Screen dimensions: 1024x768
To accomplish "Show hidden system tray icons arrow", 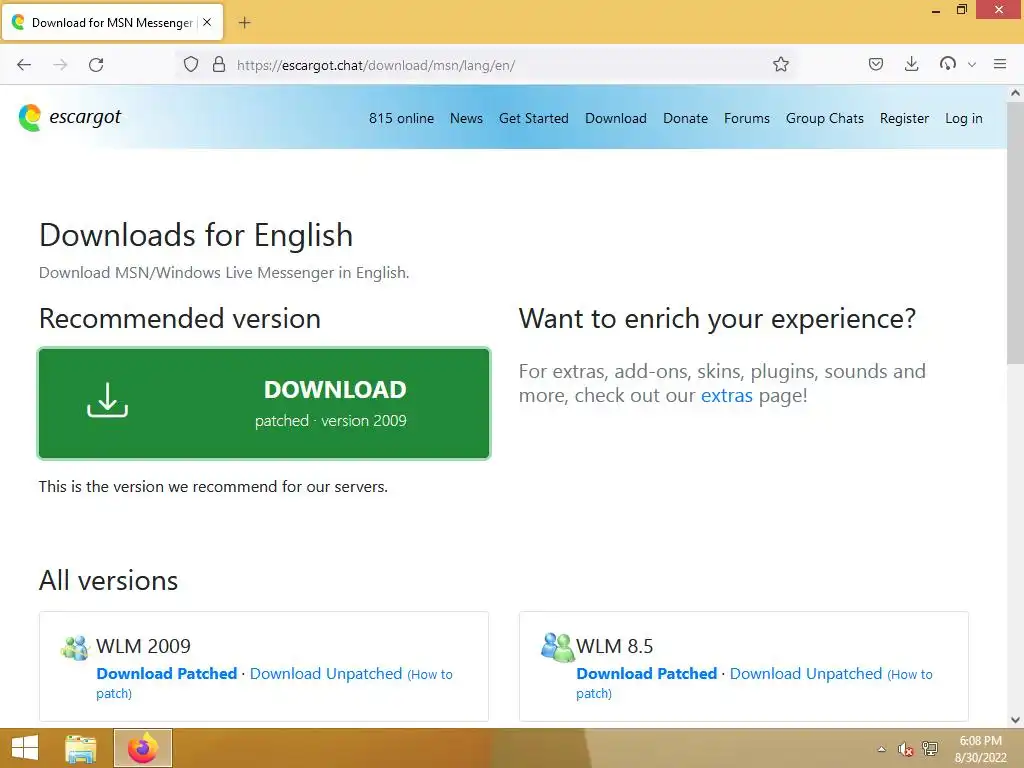I will (882, 748).
